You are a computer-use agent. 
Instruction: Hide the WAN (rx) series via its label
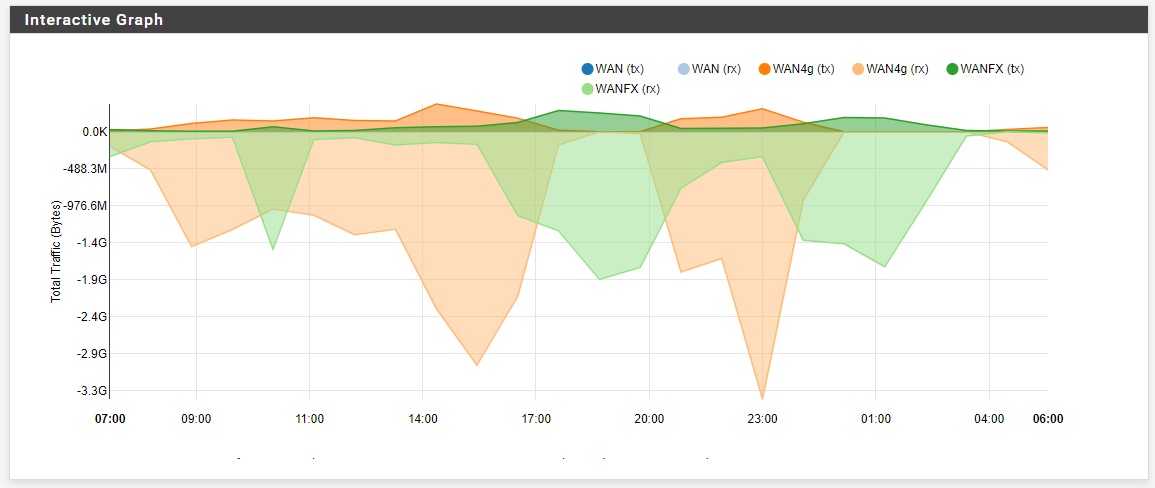click(717, 69)
